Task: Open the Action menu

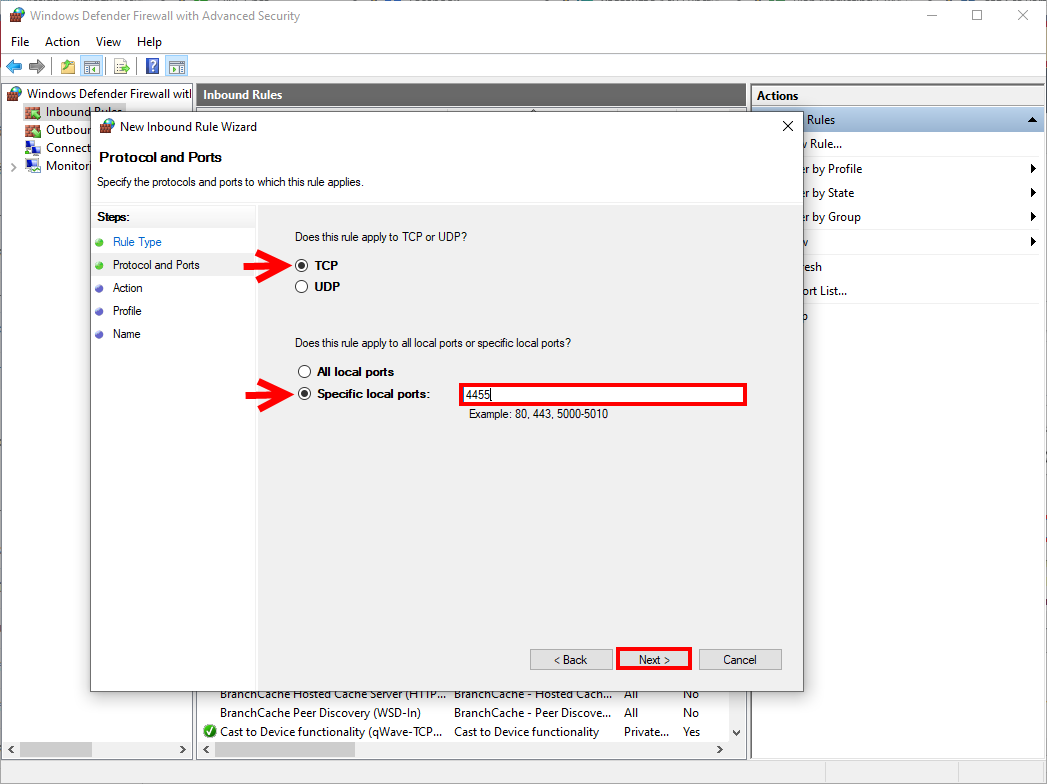Action: [62, 41]
